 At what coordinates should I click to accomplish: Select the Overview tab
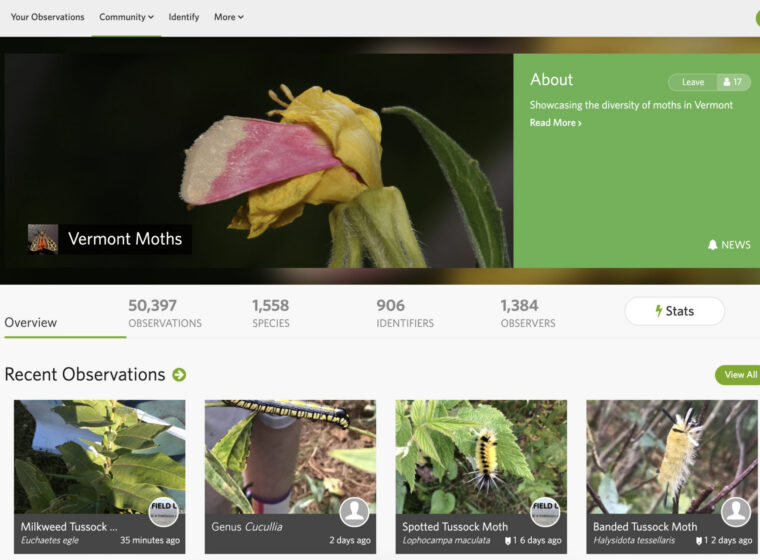(31, 323)
